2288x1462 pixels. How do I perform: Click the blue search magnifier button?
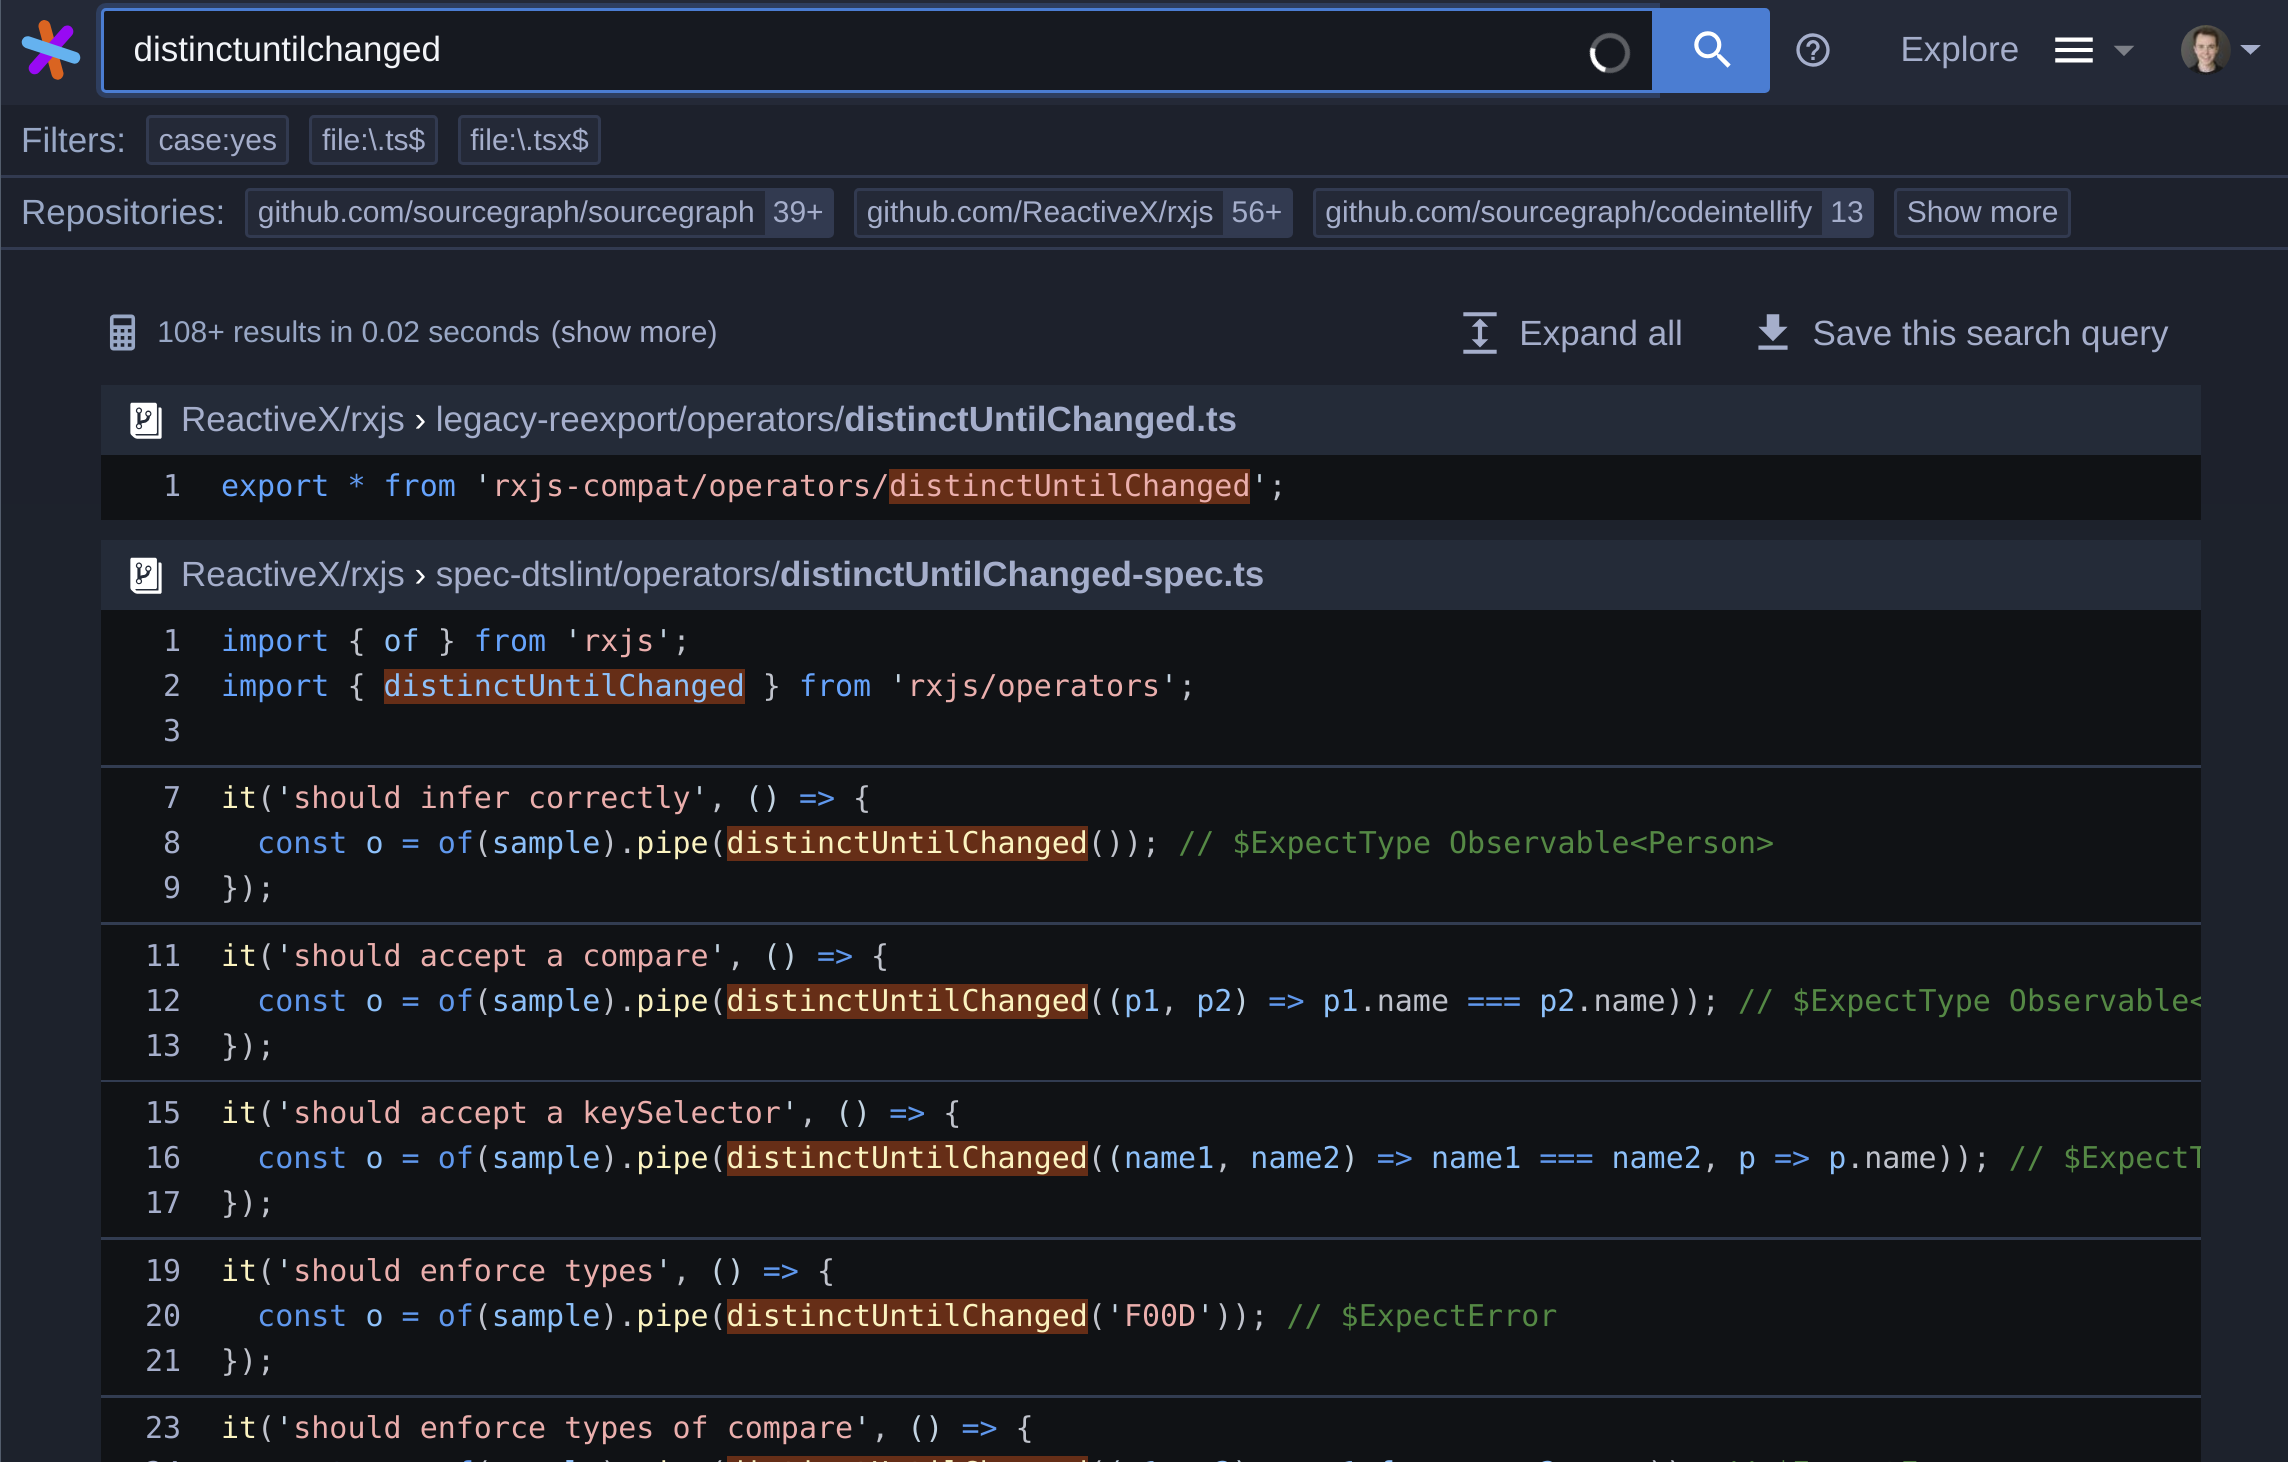(1711, 50)
